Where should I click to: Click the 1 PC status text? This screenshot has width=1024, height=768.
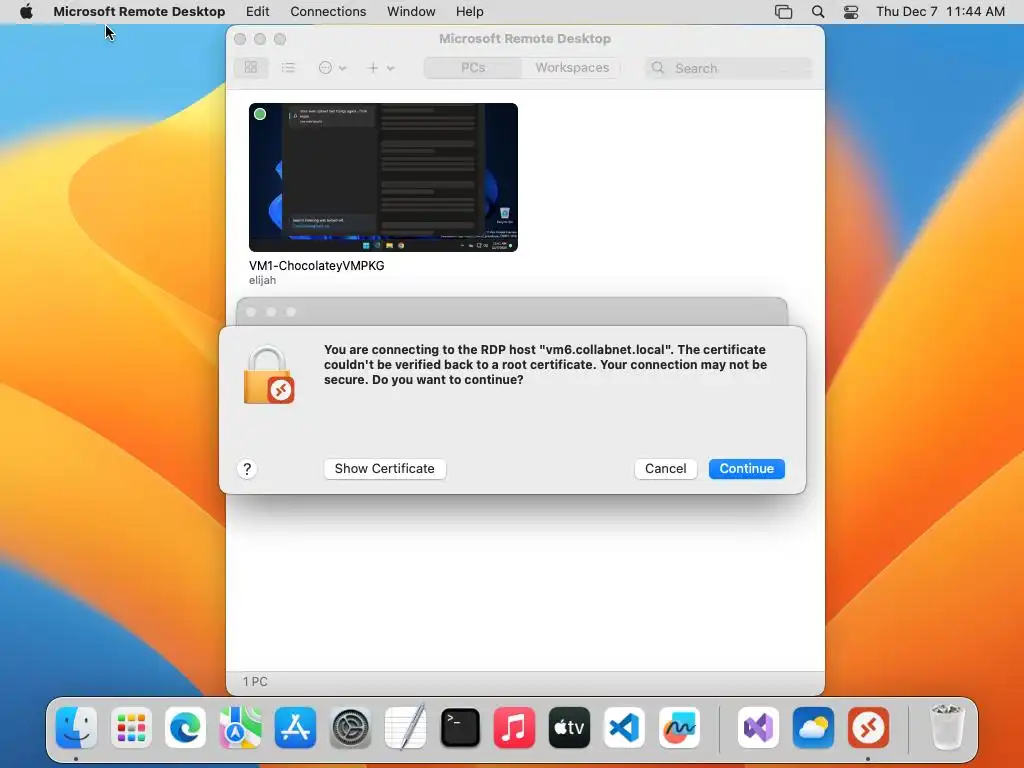(x=255, y=681)
